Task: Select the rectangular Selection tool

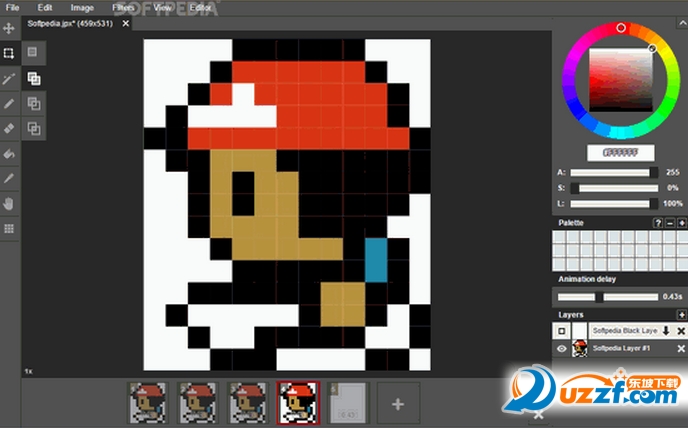Action: tap(9, 53)
